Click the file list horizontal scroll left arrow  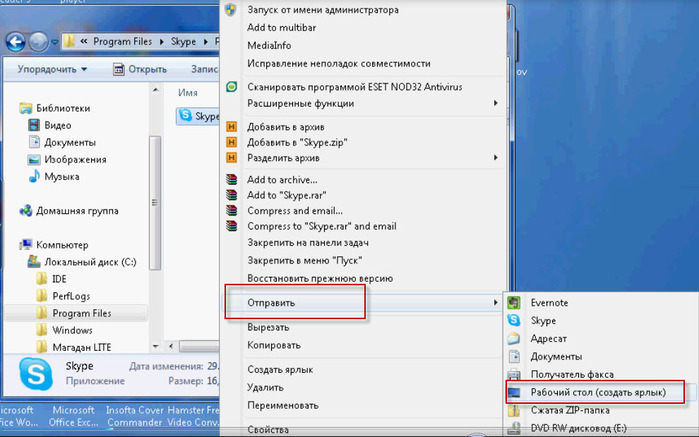(x=171, y=346)
